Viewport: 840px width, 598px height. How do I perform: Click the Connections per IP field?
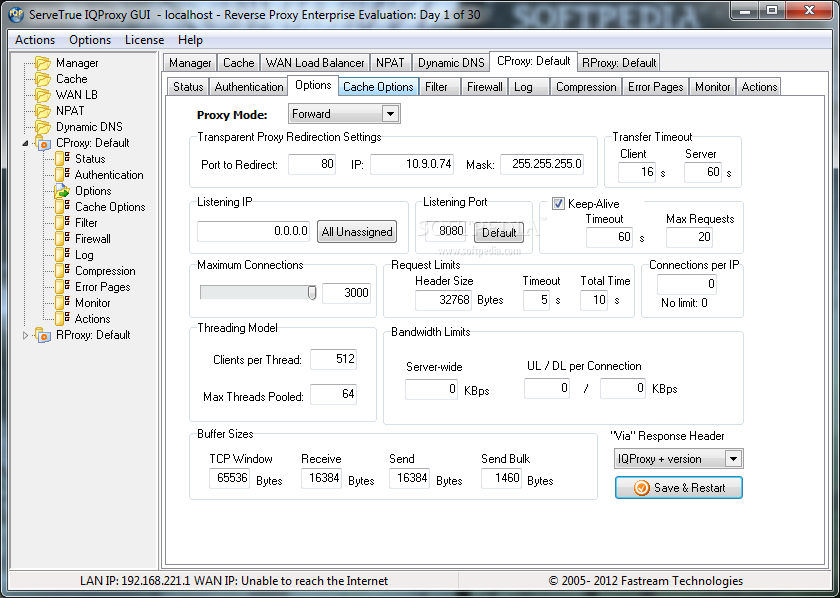(687, 283)
